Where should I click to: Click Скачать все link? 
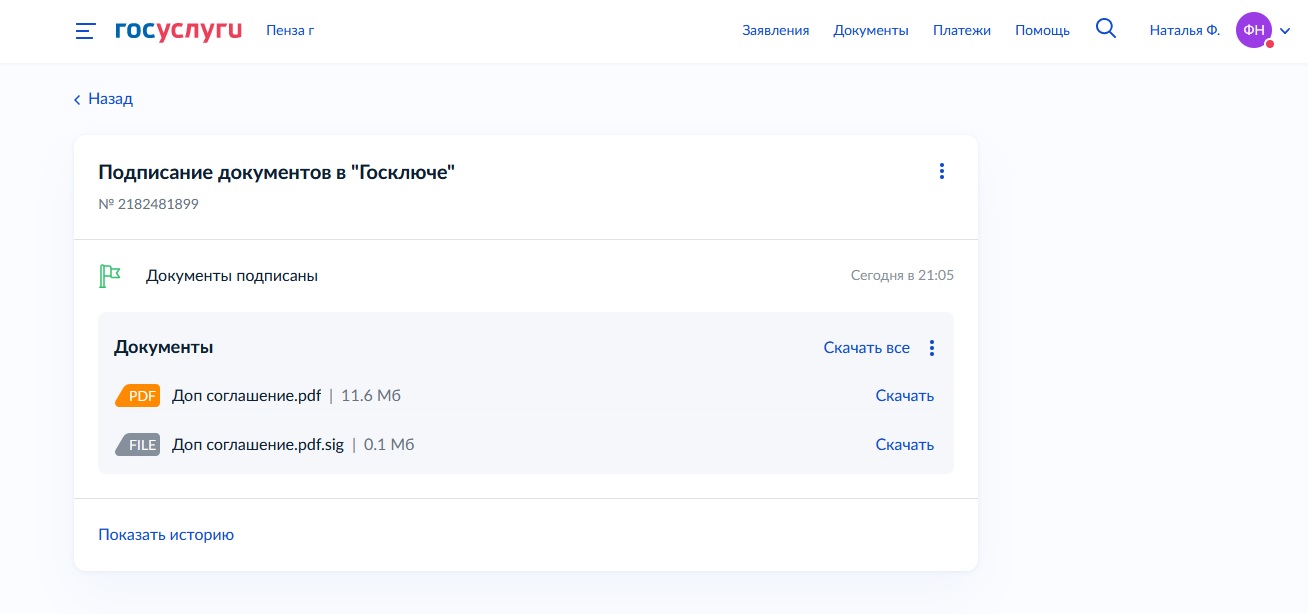coord(867,348)
